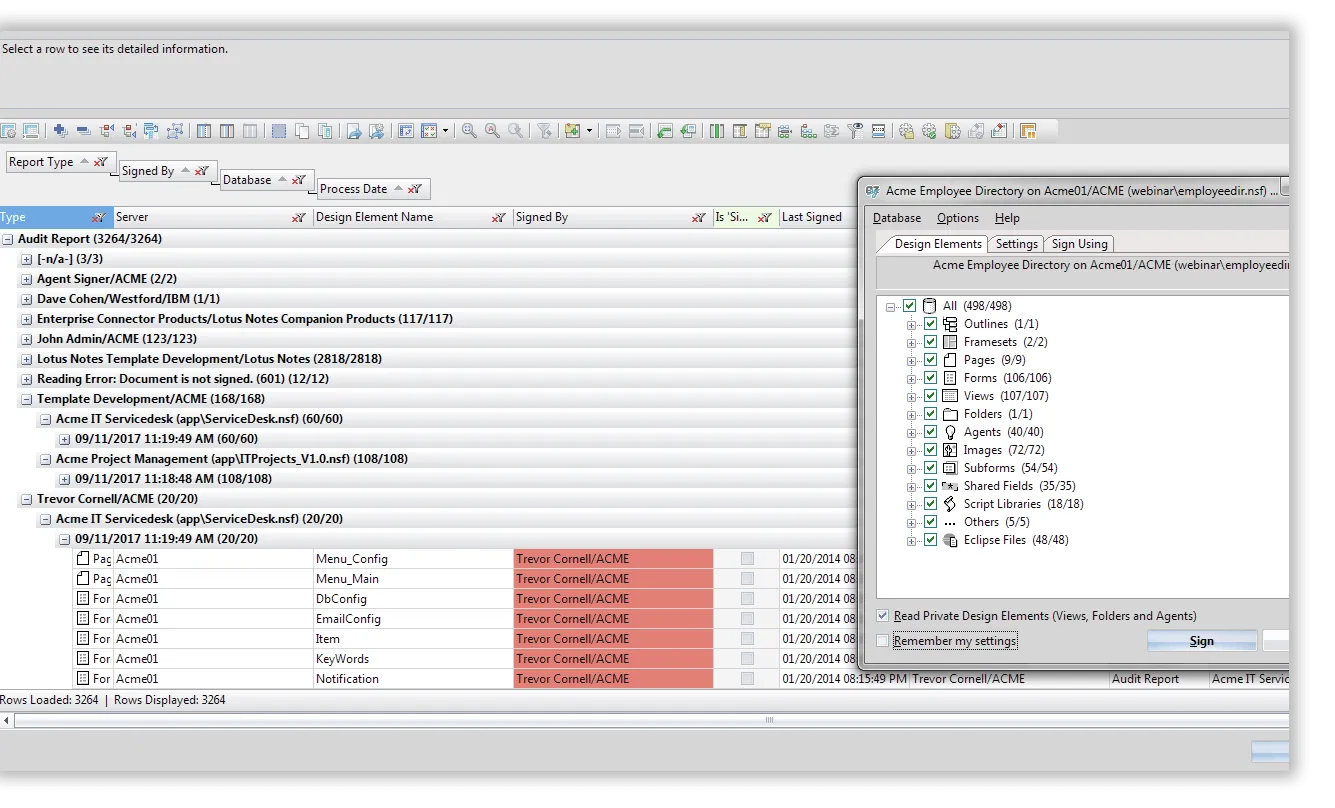Click the Process Date grouping header

tap(353, 189)
